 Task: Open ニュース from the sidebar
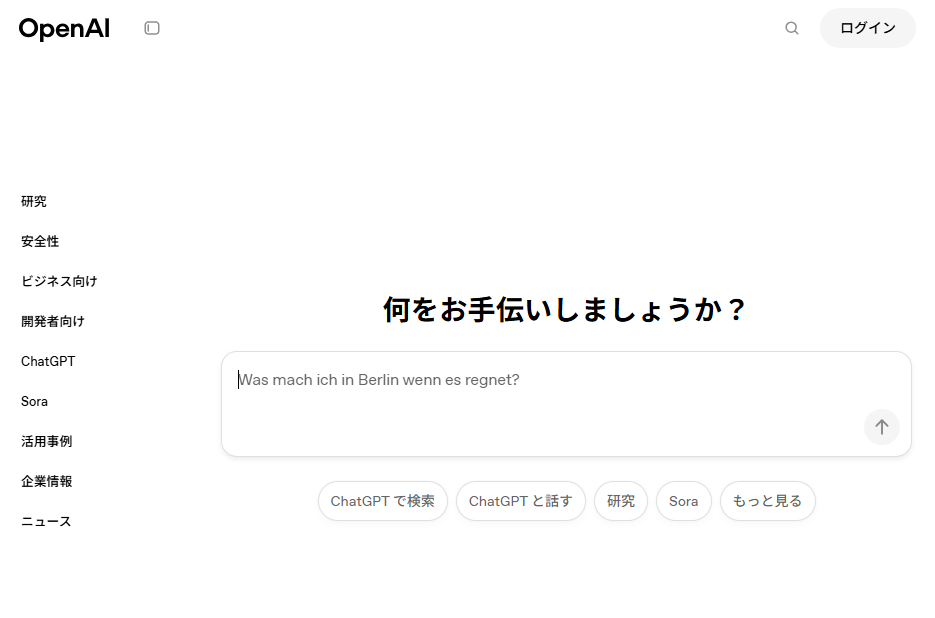click(x=46, y=521)
